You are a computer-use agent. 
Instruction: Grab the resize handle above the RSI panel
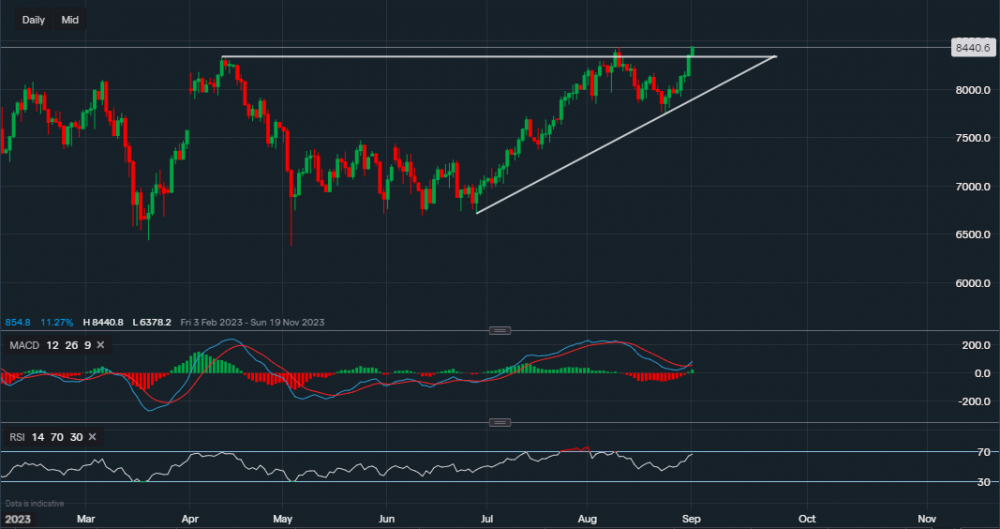tap(500, 422)
